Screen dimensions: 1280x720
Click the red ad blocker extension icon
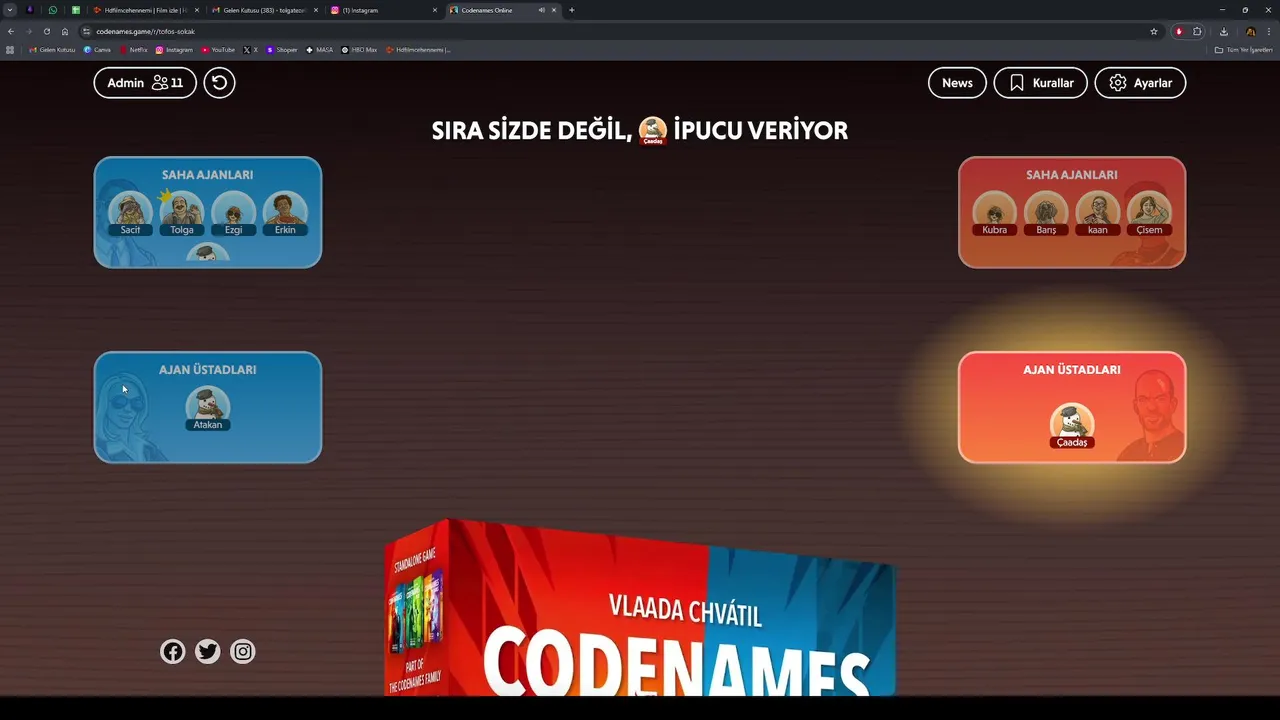pyautogui.click(x=1180, y=31)
